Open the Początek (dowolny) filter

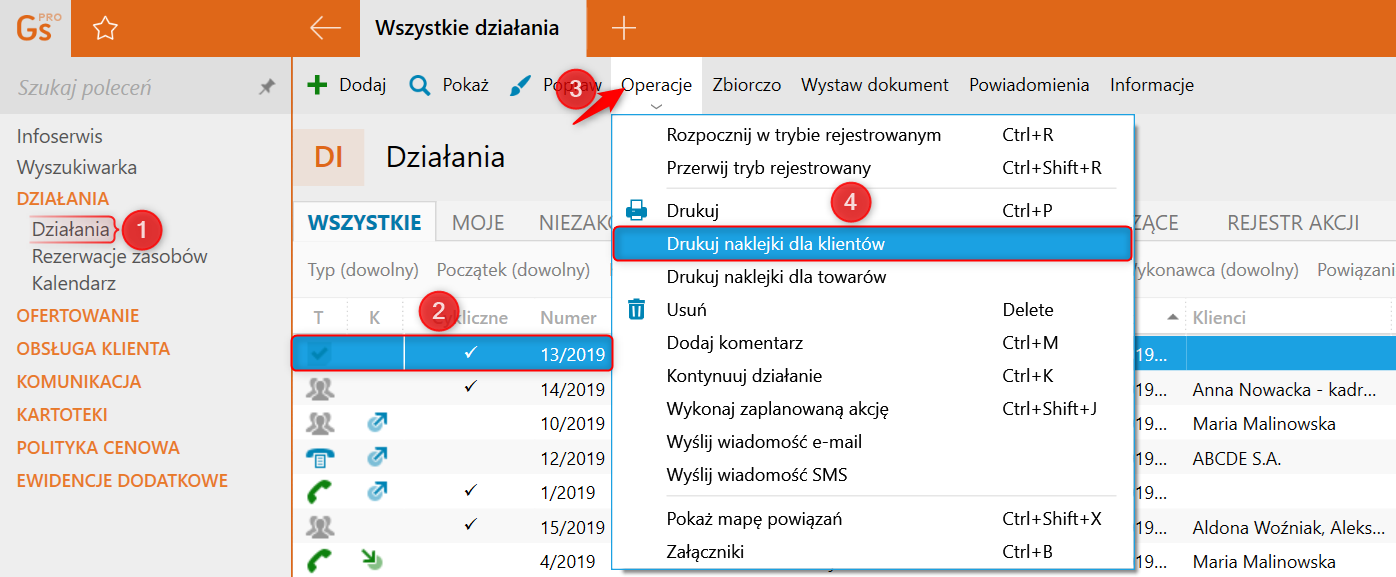(513, 270)
